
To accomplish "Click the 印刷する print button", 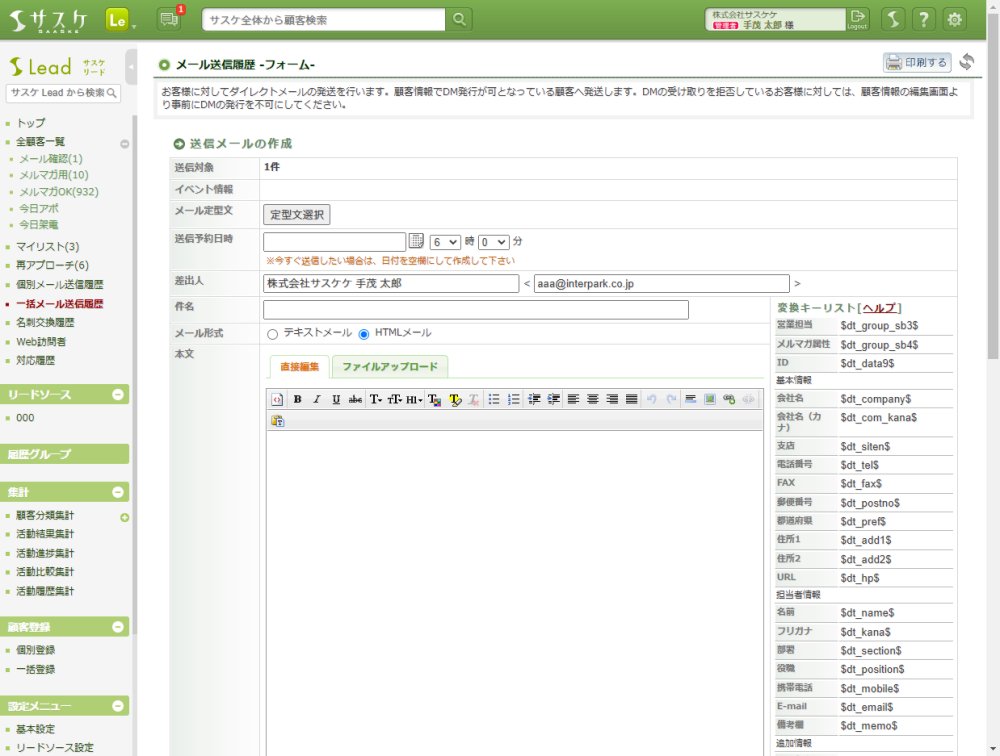I will click(917, 63).
